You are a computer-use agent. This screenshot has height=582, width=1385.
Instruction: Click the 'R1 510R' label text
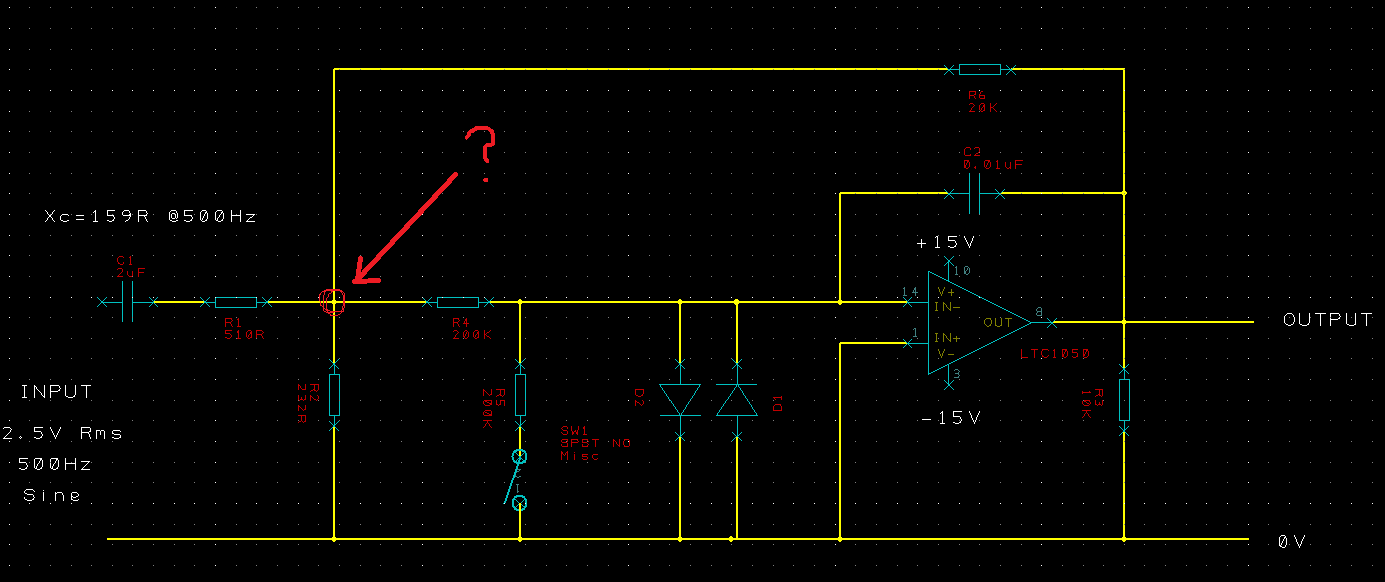[x=244, y=328]
